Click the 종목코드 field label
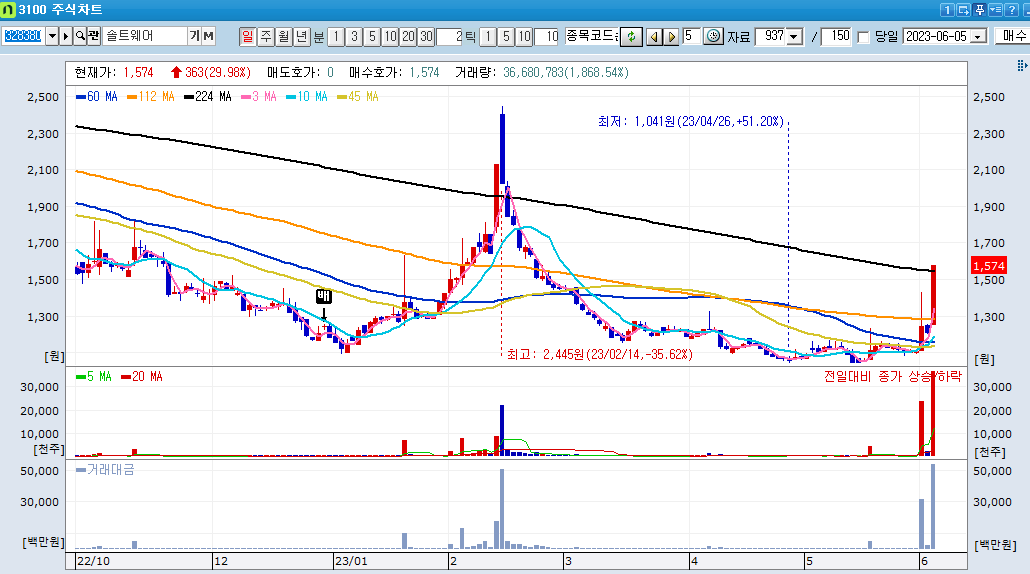Viewport: 1030px width, 574px height. click(x=591, y=36)
